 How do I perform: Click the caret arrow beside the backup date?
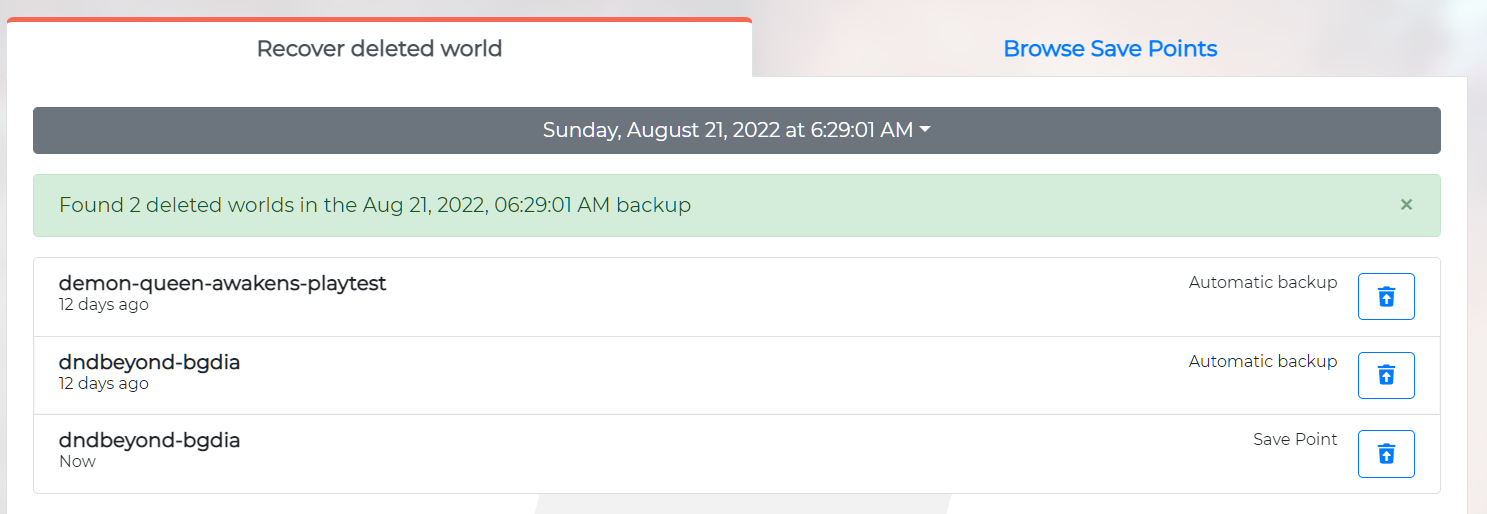[925, 130]
